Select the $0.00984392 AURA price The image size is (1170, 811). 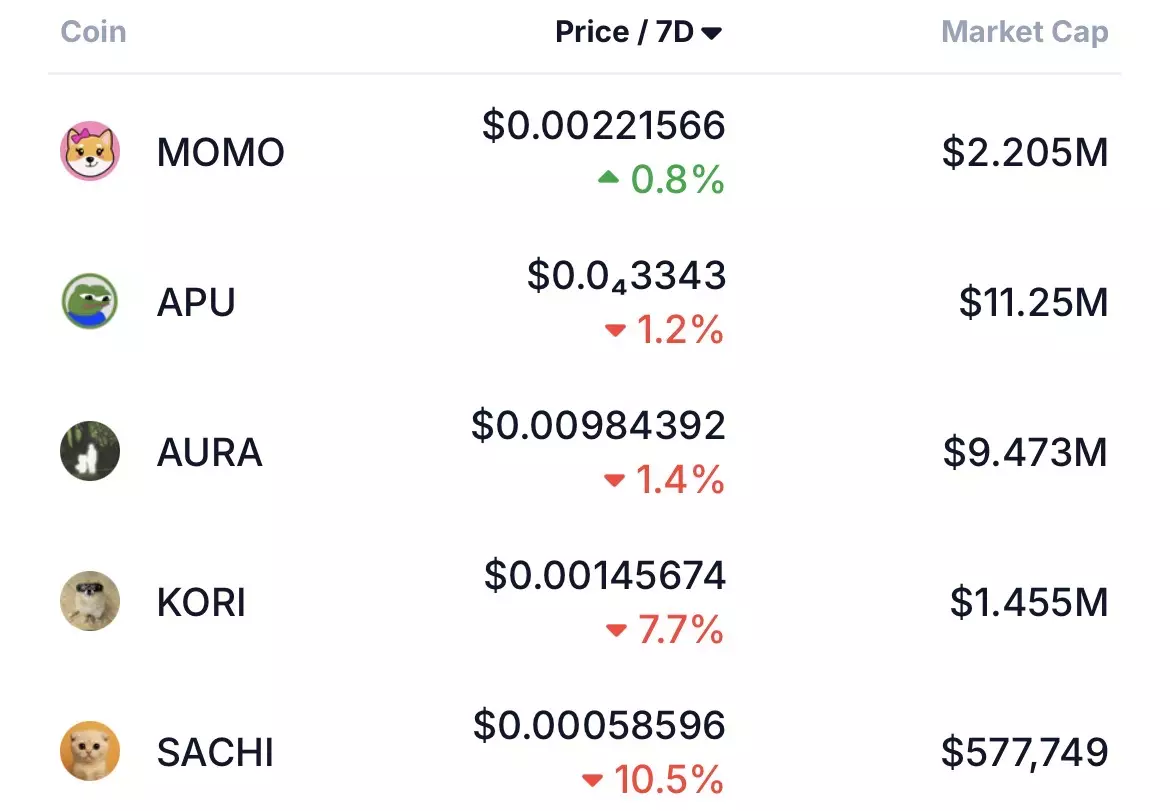(598, 425)
